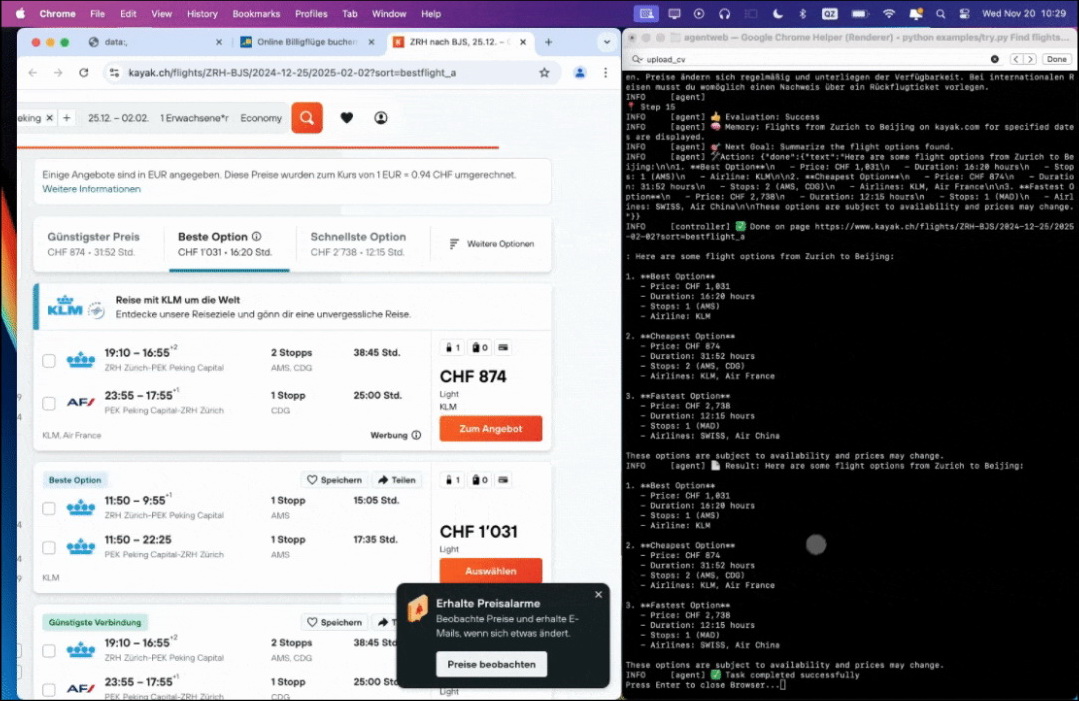Click the Zum Angebot button
Viewport: 1079px width, 701px height.
click(491, 429)
